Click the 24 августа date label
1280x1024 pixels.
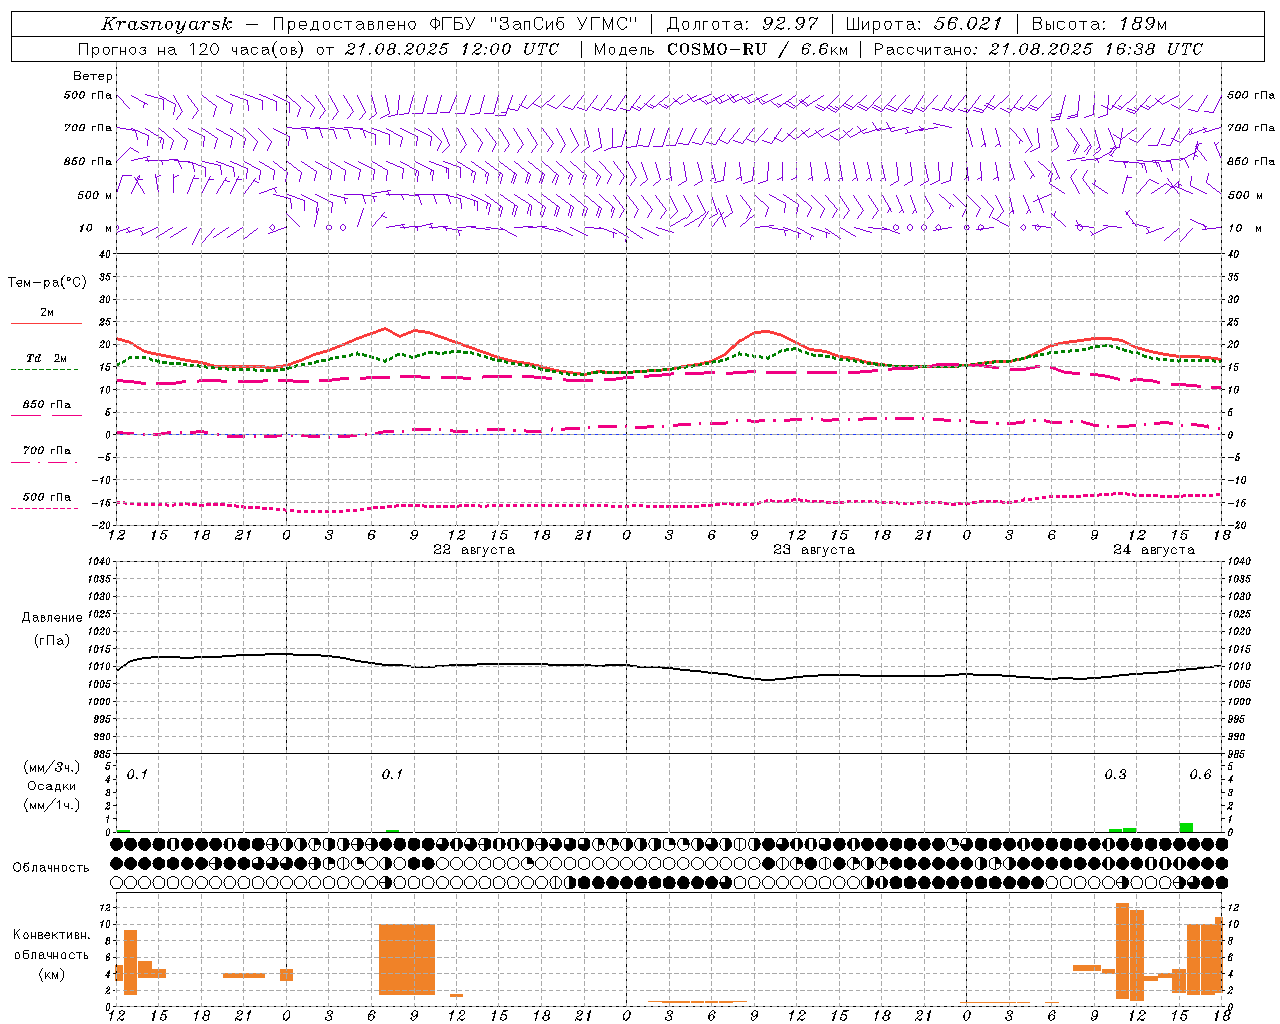1154,550
